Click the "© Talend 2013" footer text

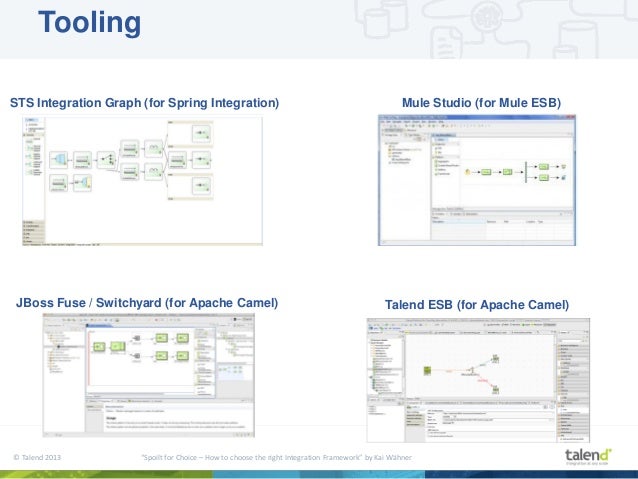tap(37, 457)
